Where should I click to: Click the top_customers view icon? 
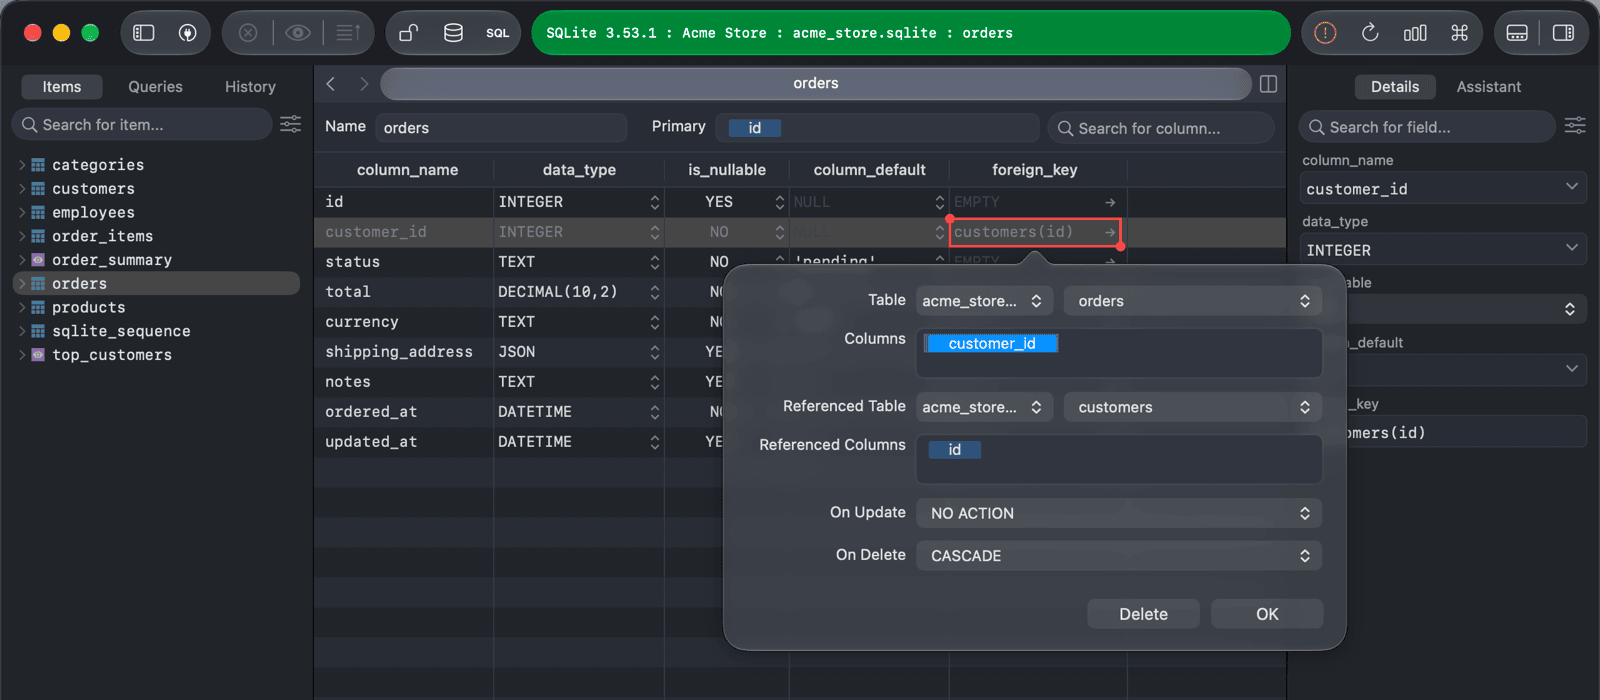coord(38,355)
